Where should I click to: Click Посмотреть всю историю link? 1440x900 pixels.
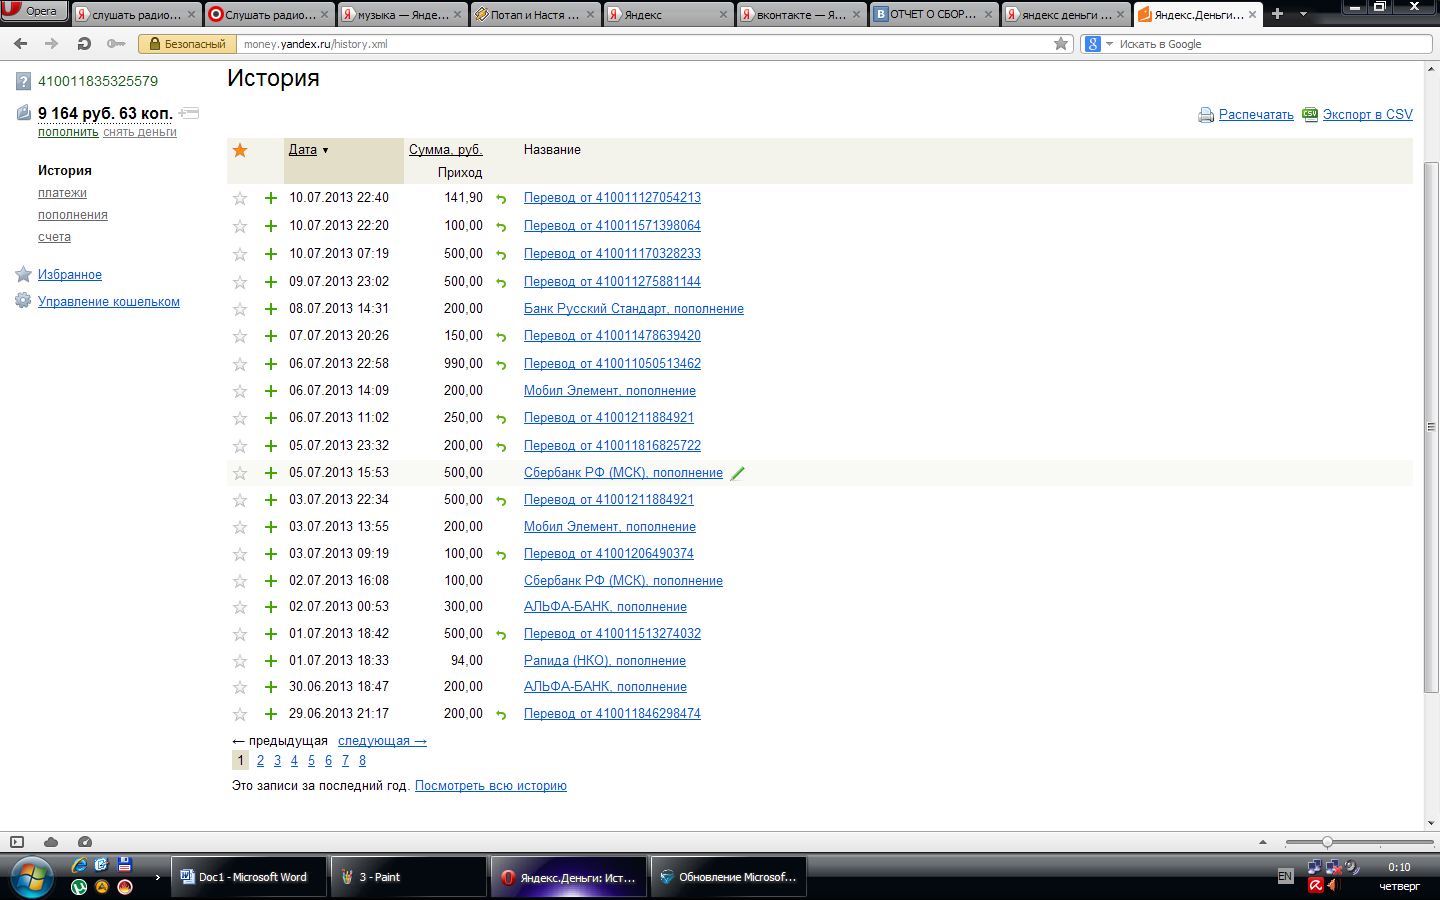click(x=491, y=786)
